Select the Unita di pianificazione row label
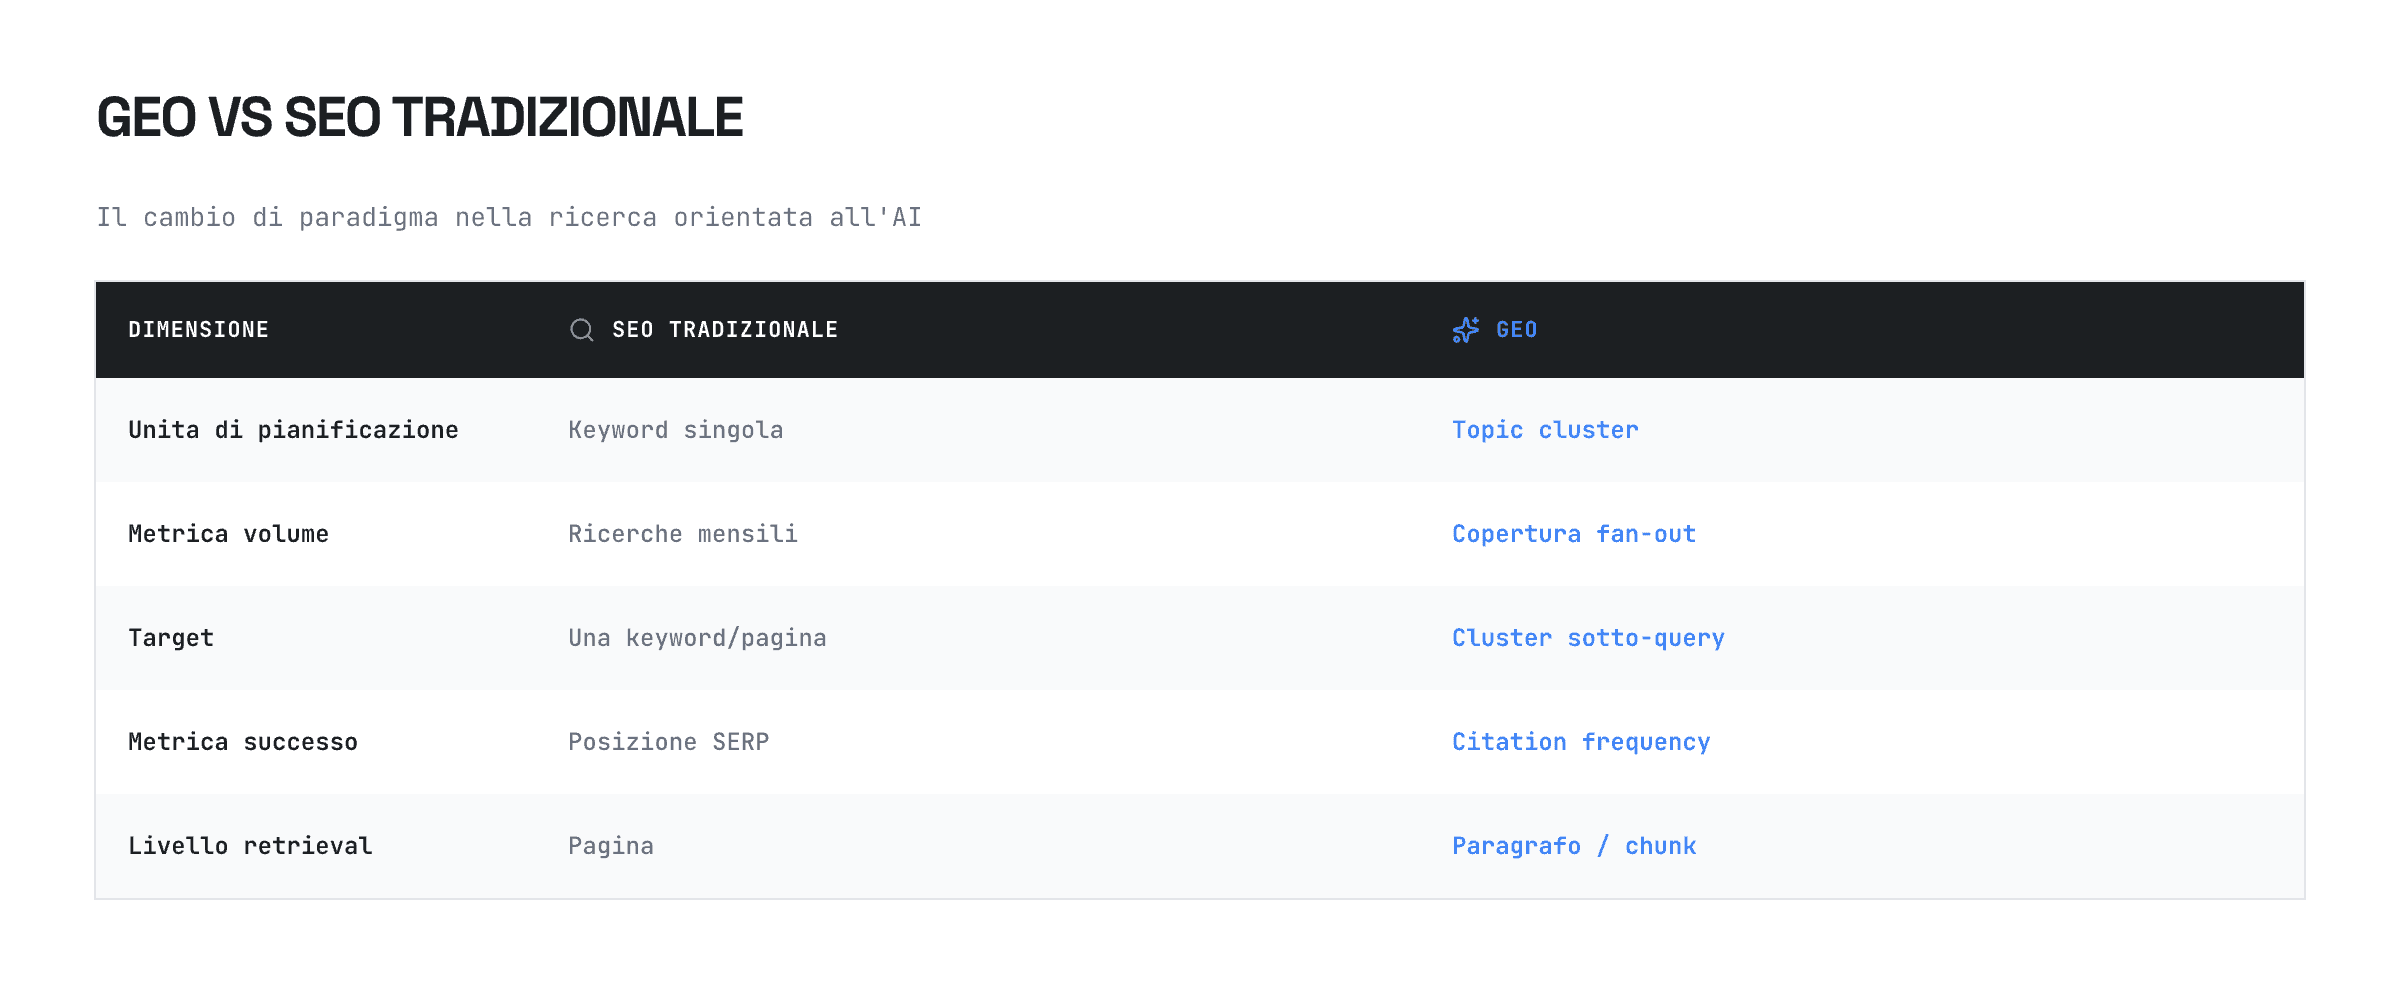Image resolution: width=2400 pixels, height=1000 pixels. [293, 429]
